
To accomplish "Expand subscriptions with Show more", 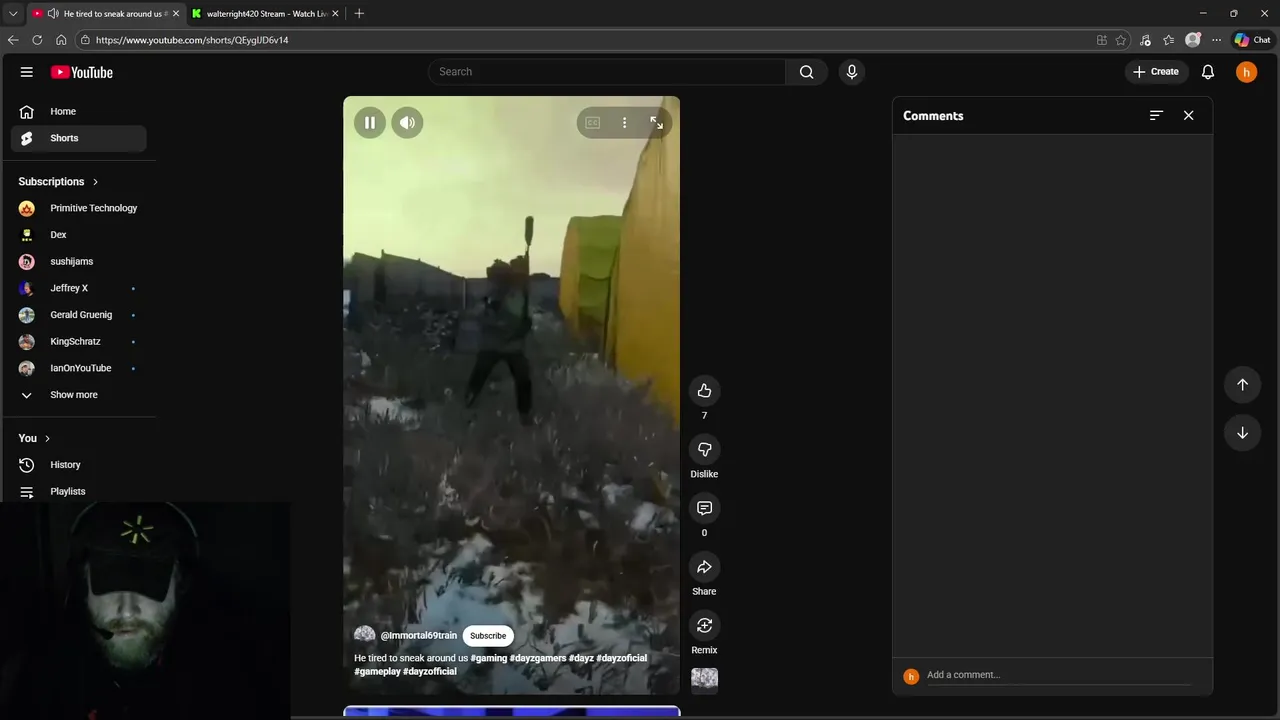I will pos(78,395).
